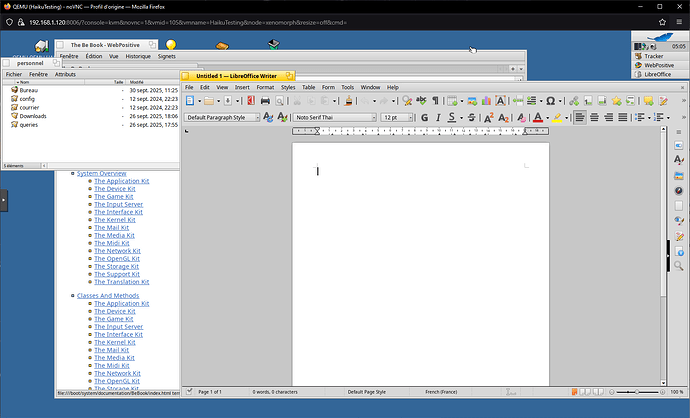This screenshot has width=690, height=418.
Task: Toggle formatting marks (pilcrow) display
Action: 436,101
